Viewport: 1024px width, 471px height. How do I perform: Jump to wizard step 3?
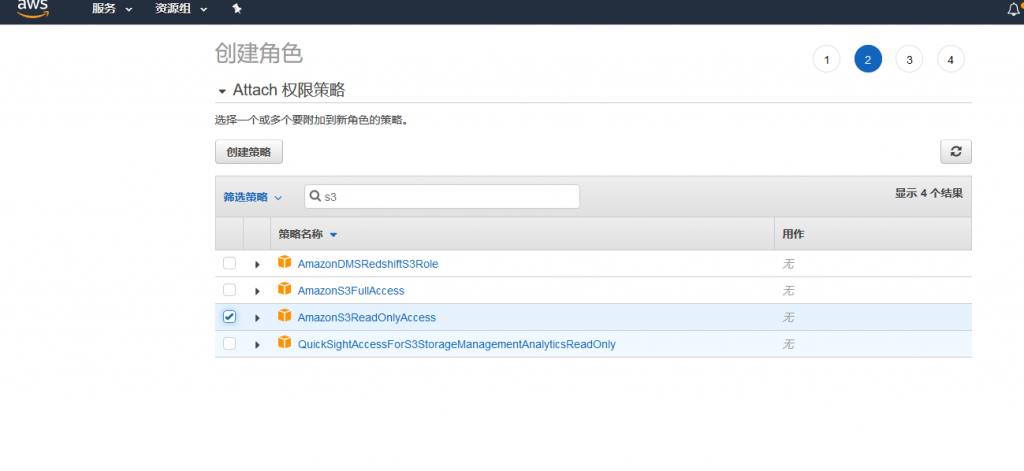pyautogui.click(x=909, y=59)
